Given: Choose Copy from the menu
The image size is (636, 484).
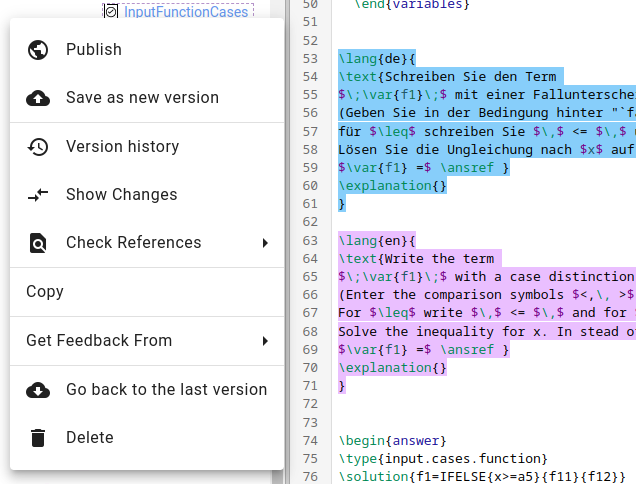Looking at the screenshot, I should point(147,292).
